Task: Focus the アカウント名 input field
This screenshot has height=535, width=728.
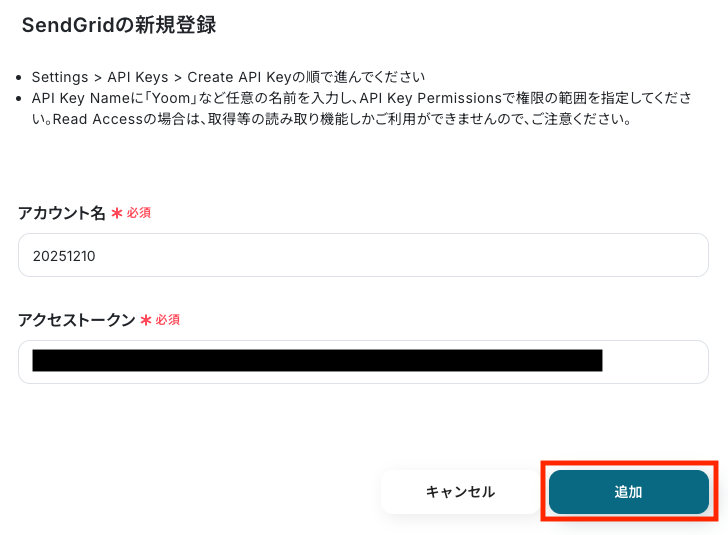Action: click(400, 255)
